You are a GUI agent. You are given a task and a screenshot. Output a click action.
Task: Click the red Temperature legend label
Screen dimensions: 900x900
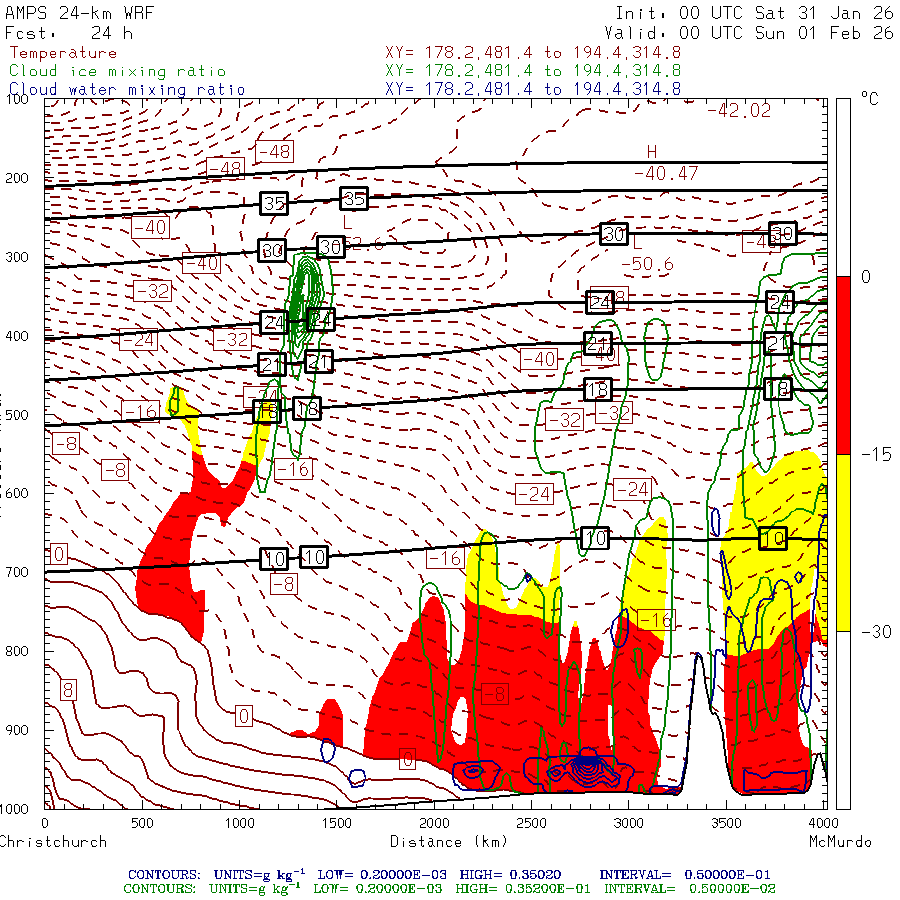63,53
